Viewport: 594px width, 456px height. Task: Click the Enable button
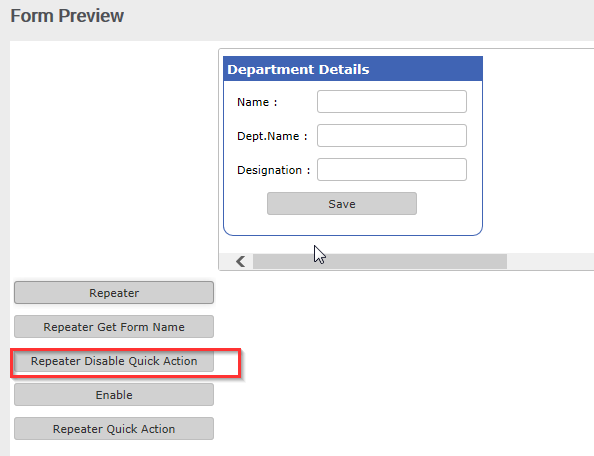click(x=114, y=395)
